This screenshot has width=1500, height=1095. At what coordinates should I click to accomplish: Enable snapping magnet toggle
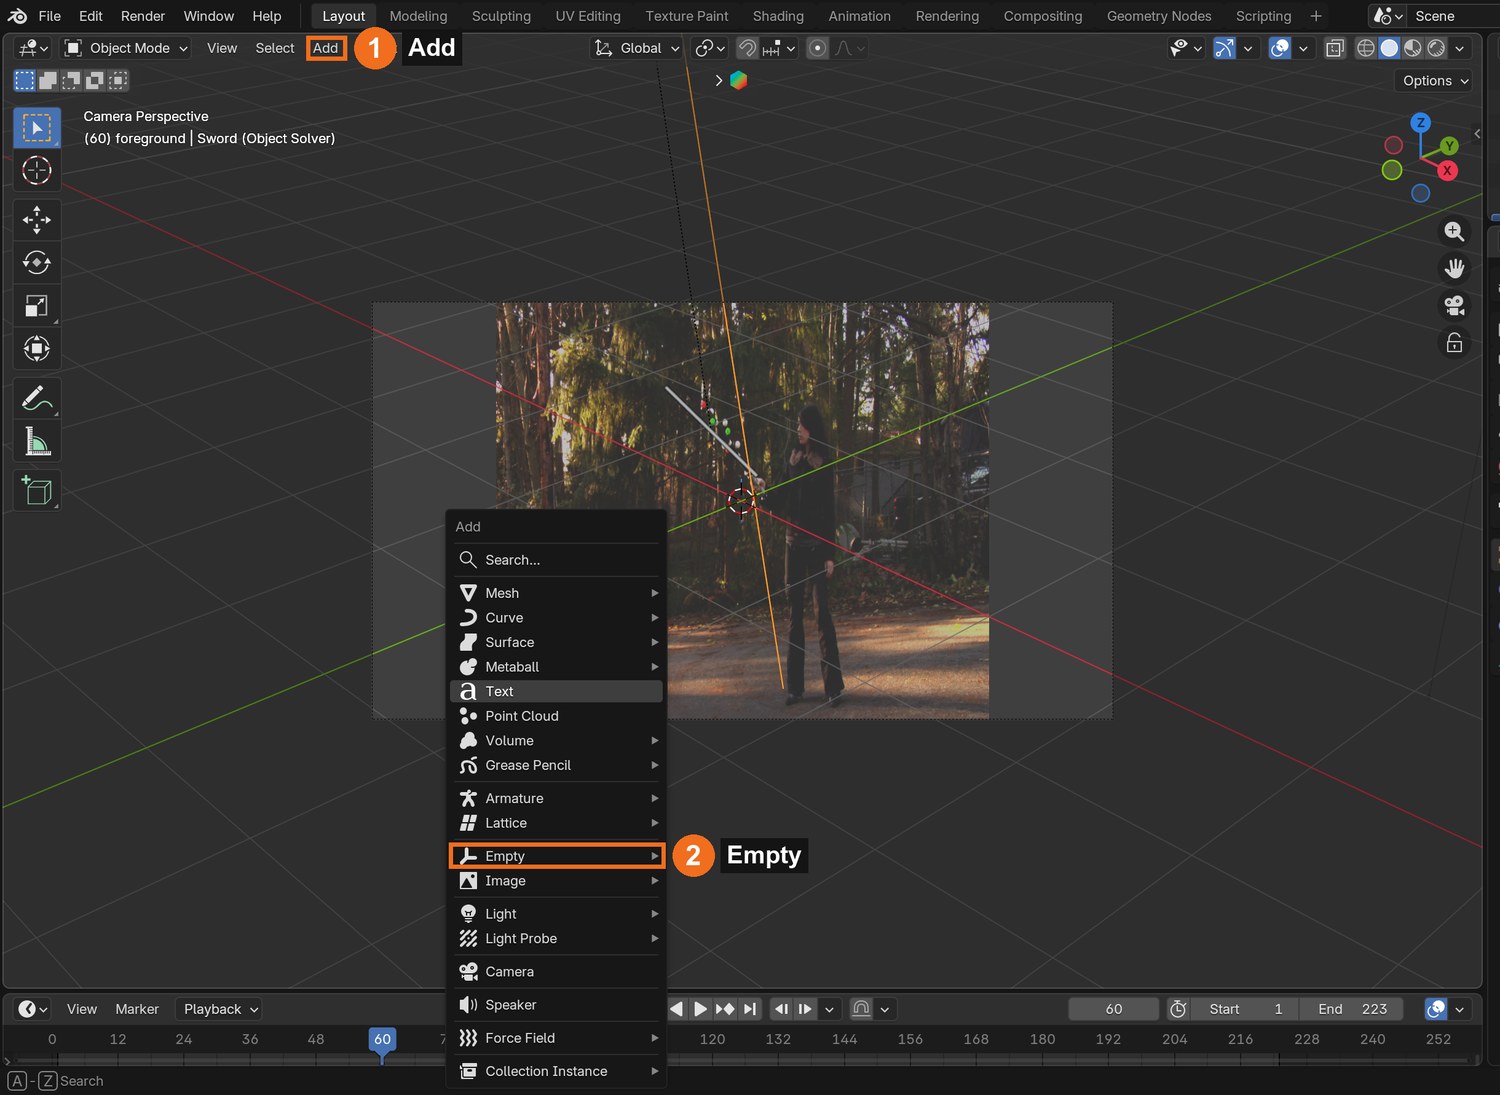(x=747, y=48)
